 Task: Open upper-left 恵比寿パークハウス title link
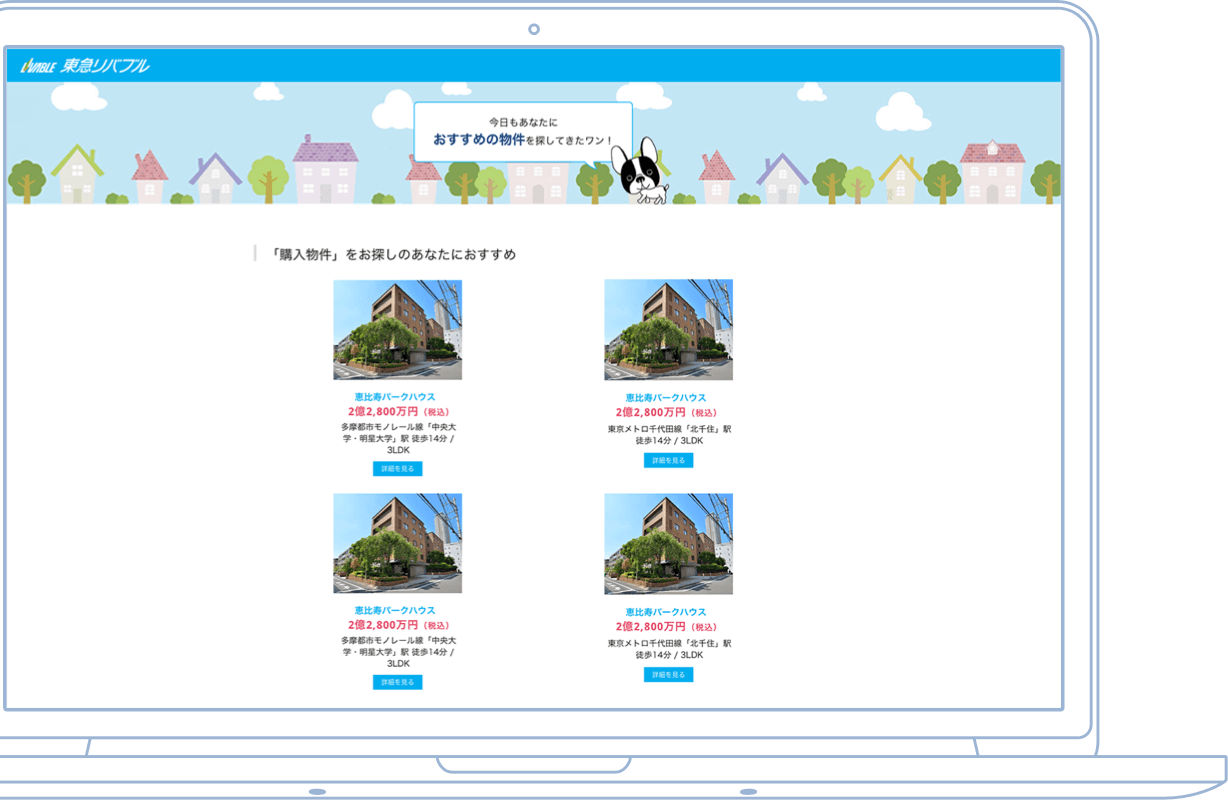coord(395,397)
